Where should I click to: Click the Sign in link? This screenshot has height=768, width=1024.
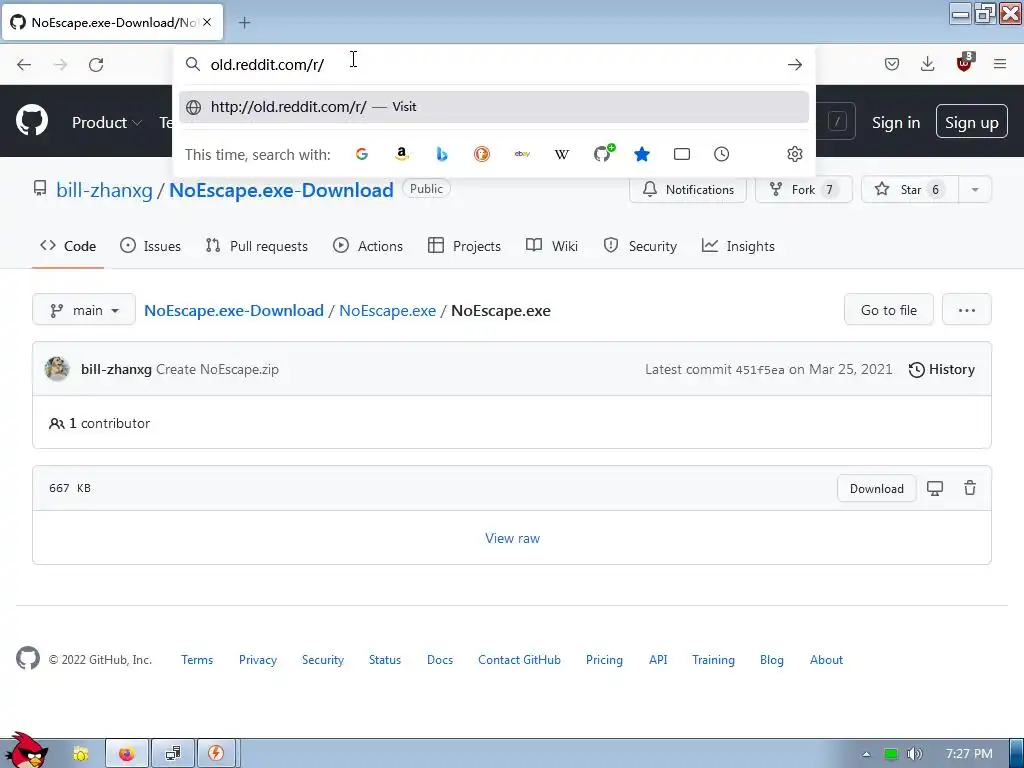[x=896, y=123]
